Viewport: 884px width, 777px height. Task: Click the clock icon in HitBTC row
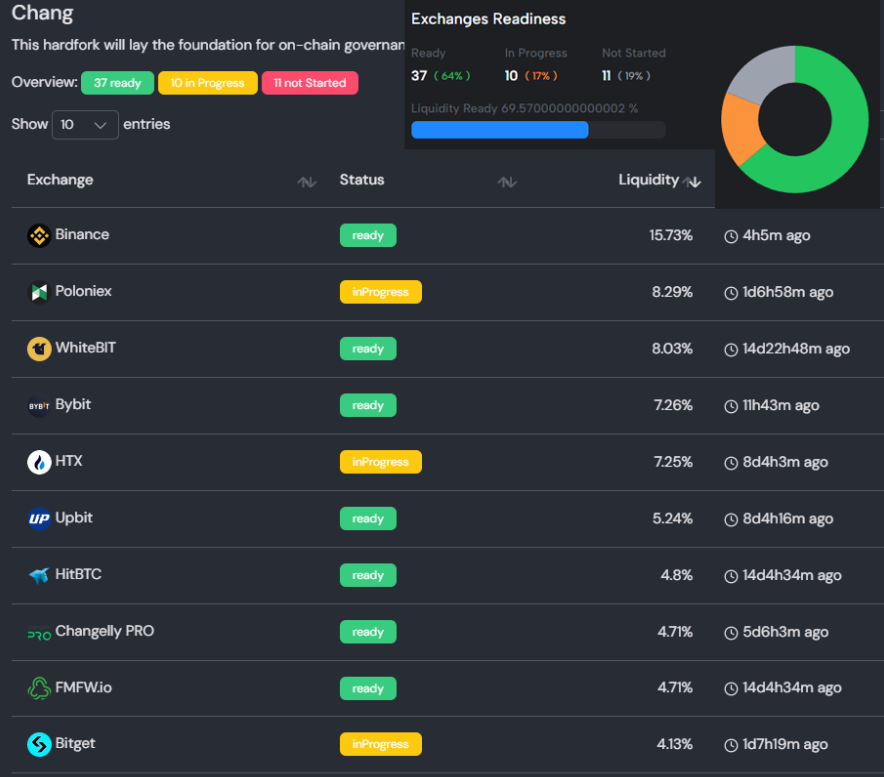click(731, 576)
